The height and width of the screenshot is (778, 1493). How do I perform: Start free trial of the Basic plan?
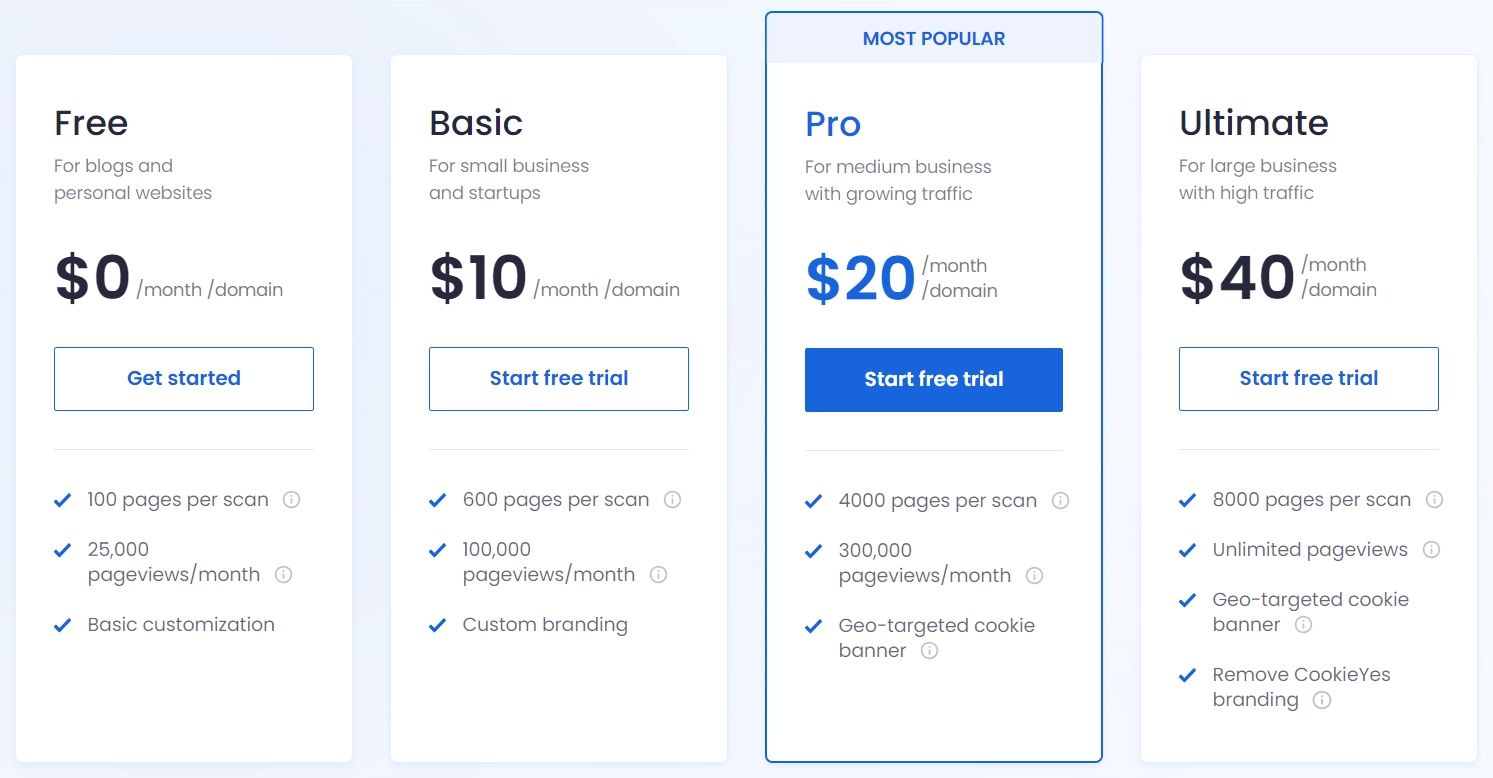click(x=558, y=378)
